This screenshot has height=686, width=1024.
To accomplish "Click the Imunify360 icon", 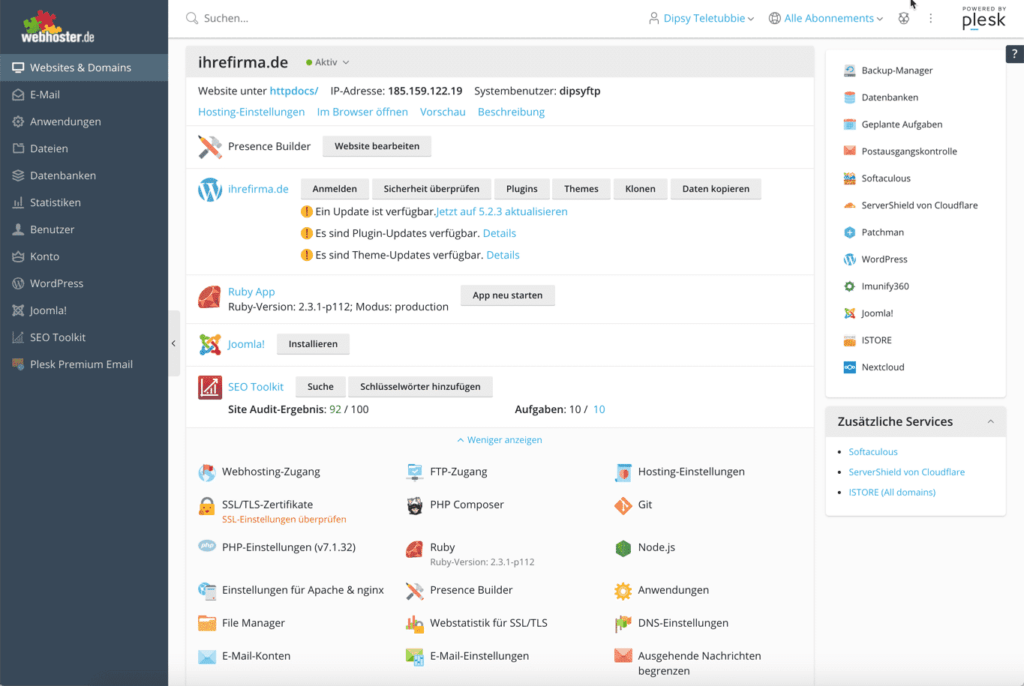I will coord(850,286).
